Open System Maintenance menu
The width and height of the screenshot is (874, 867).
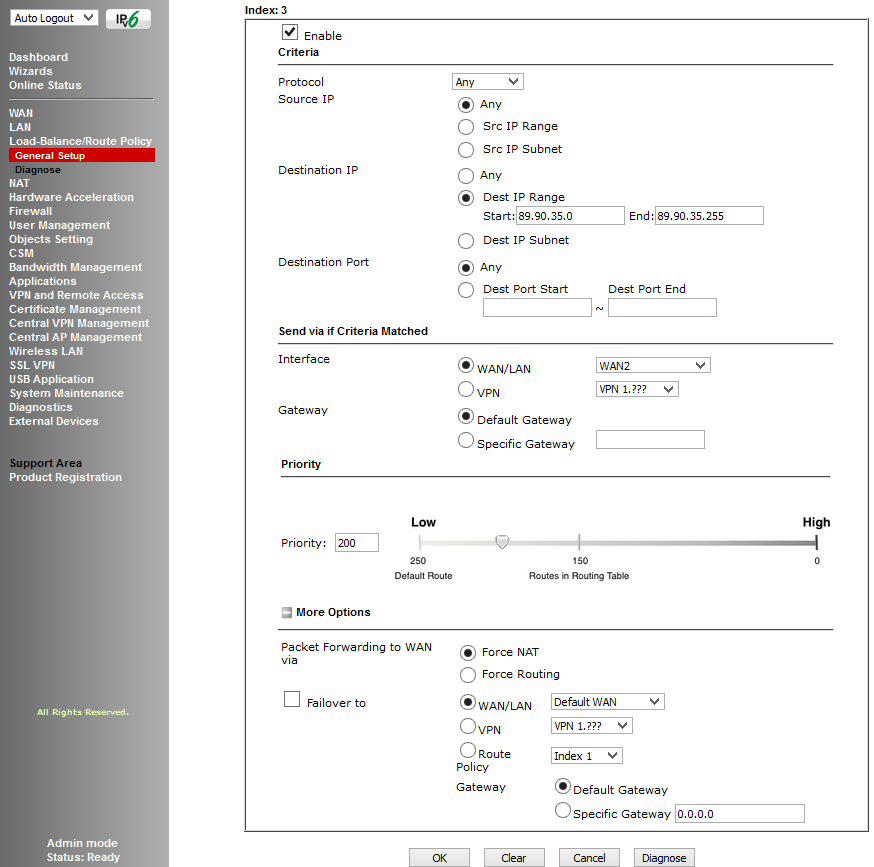[66, 393]
